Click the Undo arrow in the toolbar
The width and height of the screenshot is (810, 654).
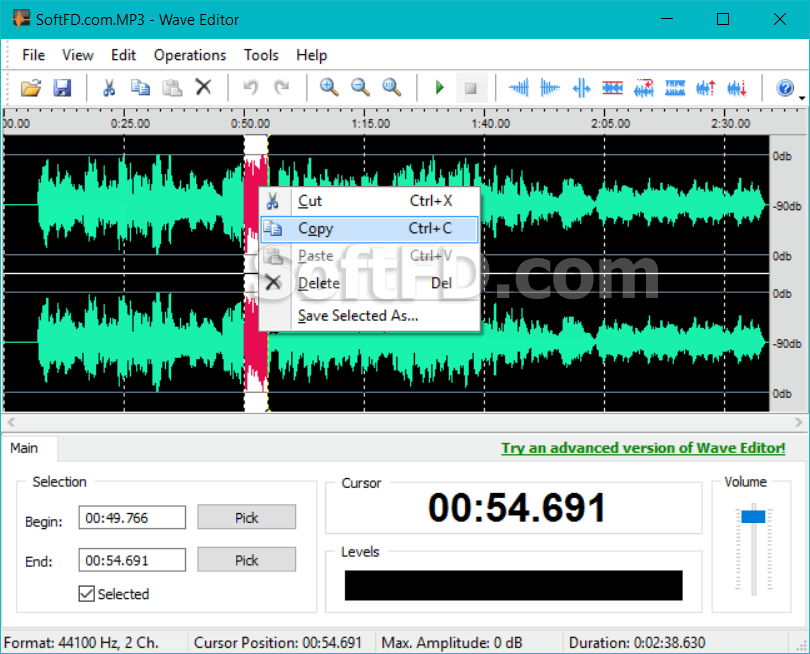pyautogui.click(x=251, y=88)
